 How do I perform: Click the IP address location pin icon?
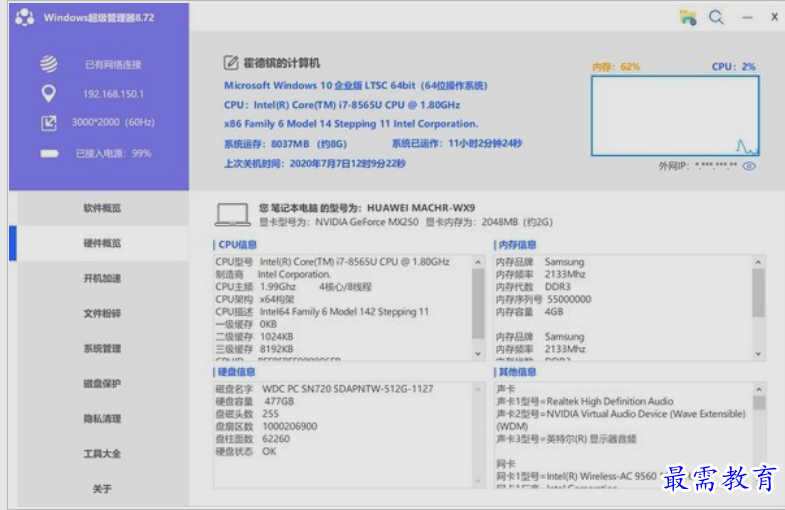[x=49, y=94]
